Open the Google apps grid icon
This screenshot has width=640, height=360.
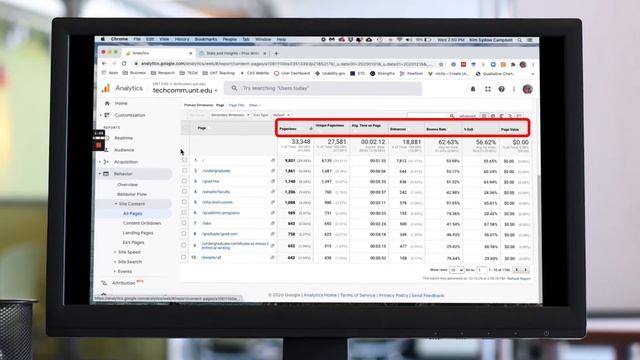(x=488, y=89)
